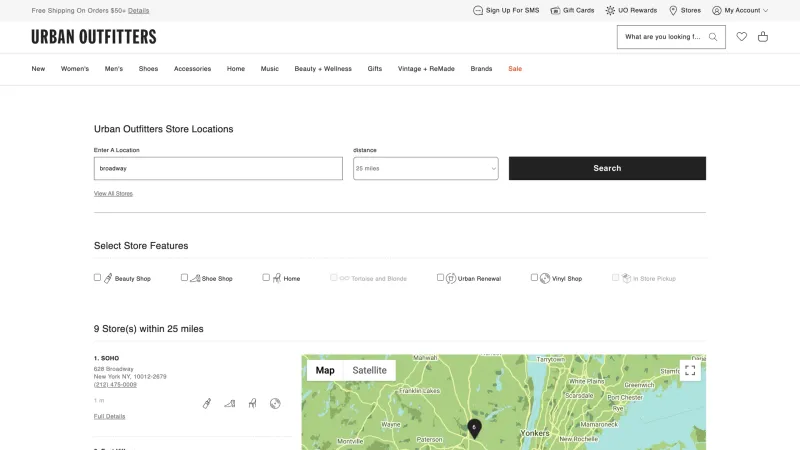
Task: Check the Beauty Shop feature checkbox
Action: tap(97, 278)
